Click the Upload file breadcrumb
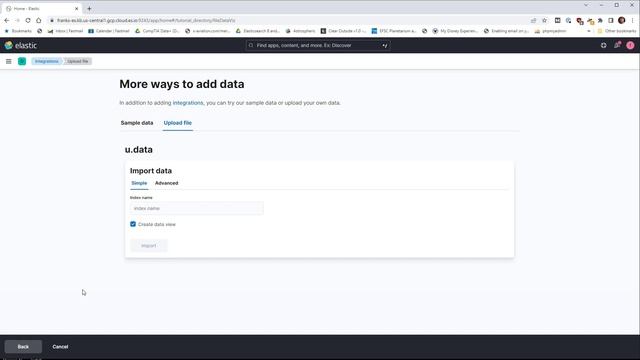Viewport: 640px width, 360px height. 78,61
